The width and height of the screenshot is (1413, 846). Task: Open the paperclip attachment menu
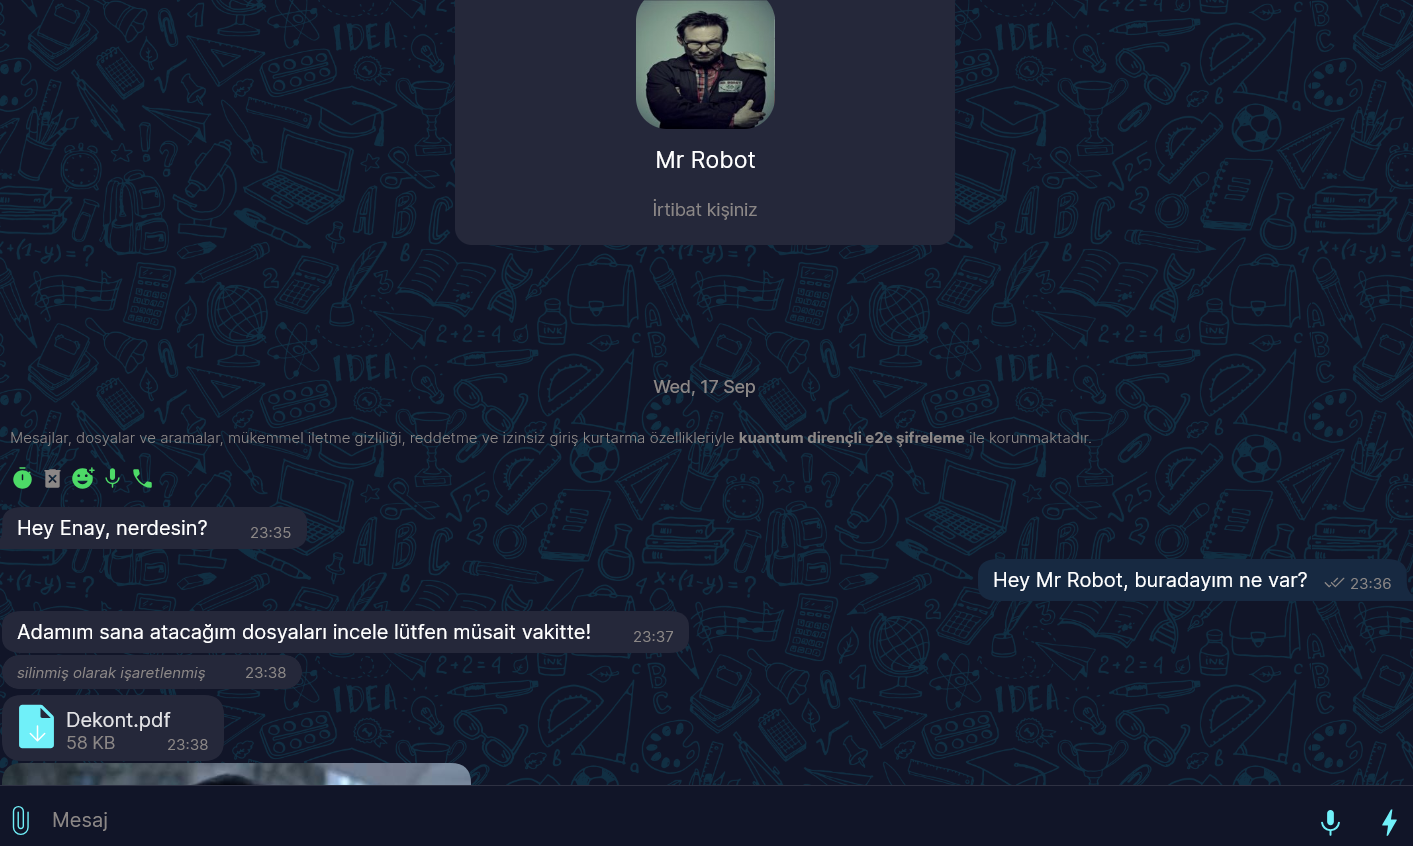(20, 820)
